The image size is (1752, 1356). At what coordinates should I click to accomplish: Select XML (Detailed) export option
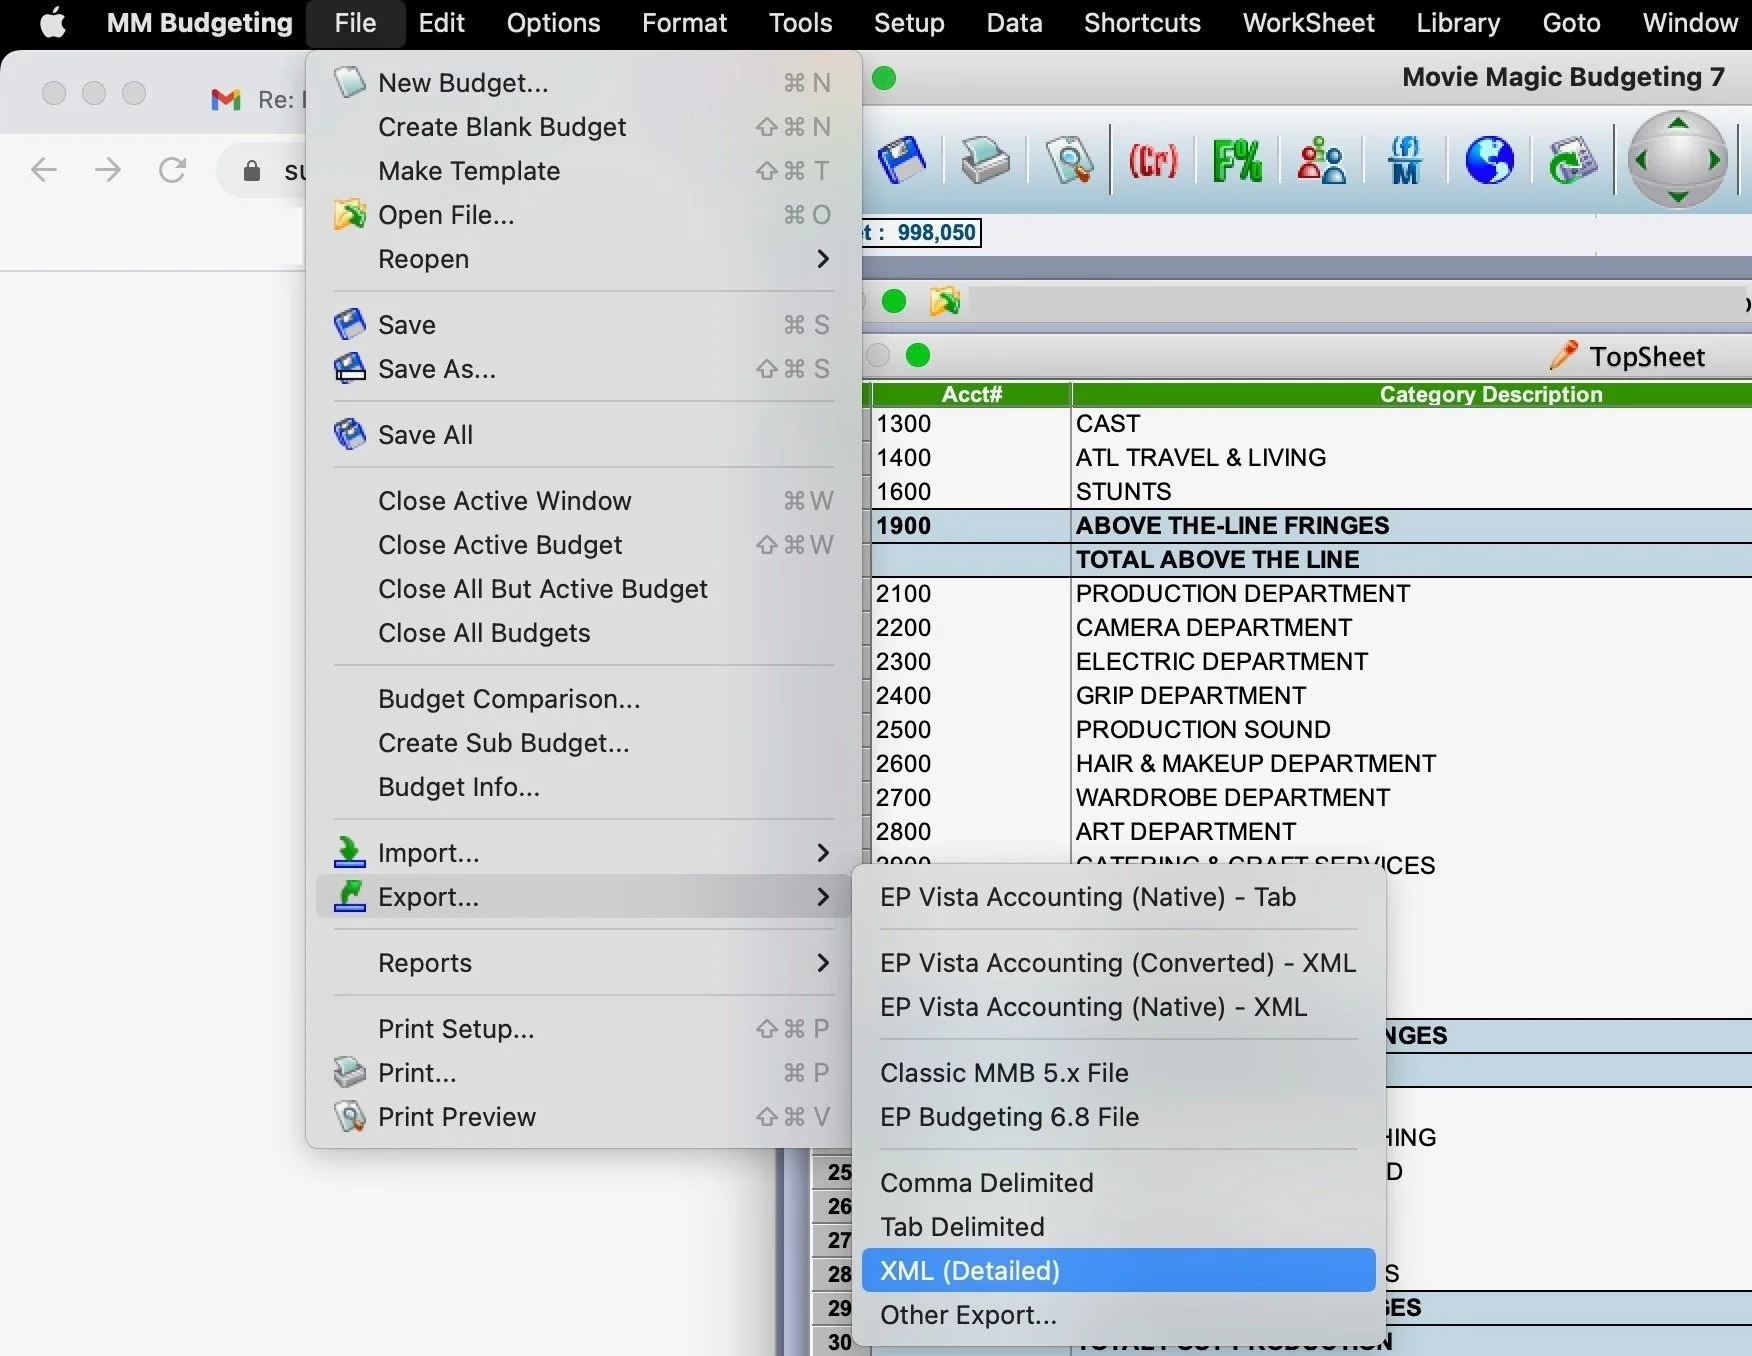coord(1118,1271)
